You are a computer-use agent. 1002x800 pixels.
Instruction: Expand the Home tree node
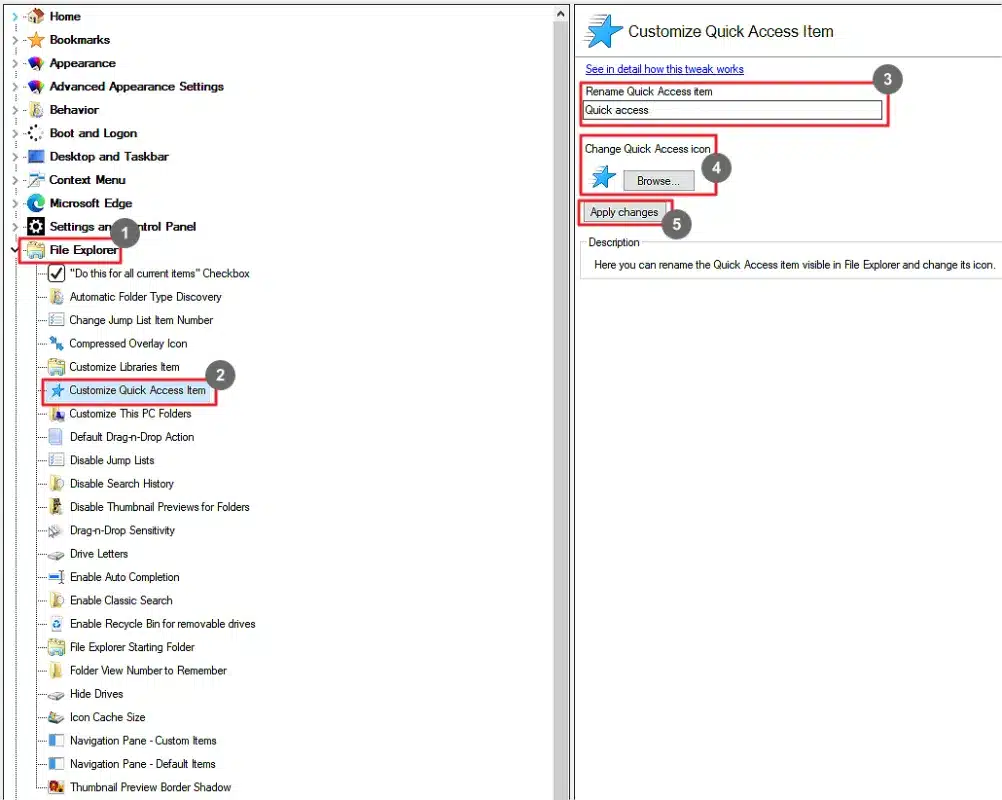[15, 17]
